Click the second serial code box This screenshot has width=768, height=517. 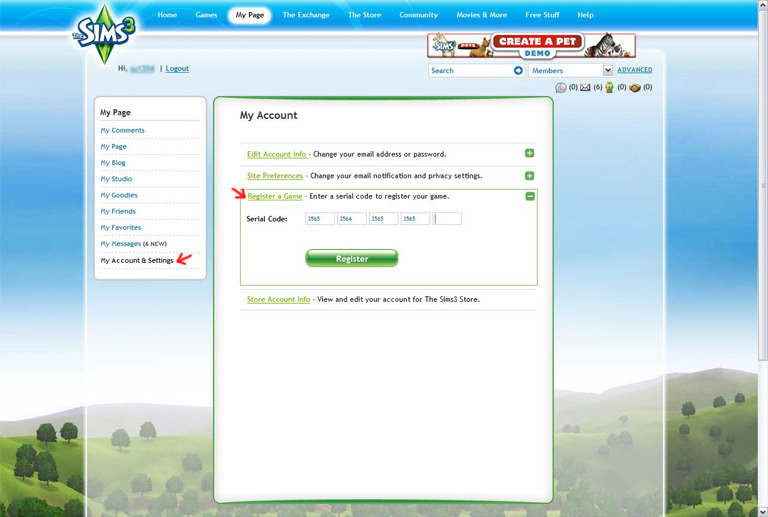pos(352,218)
